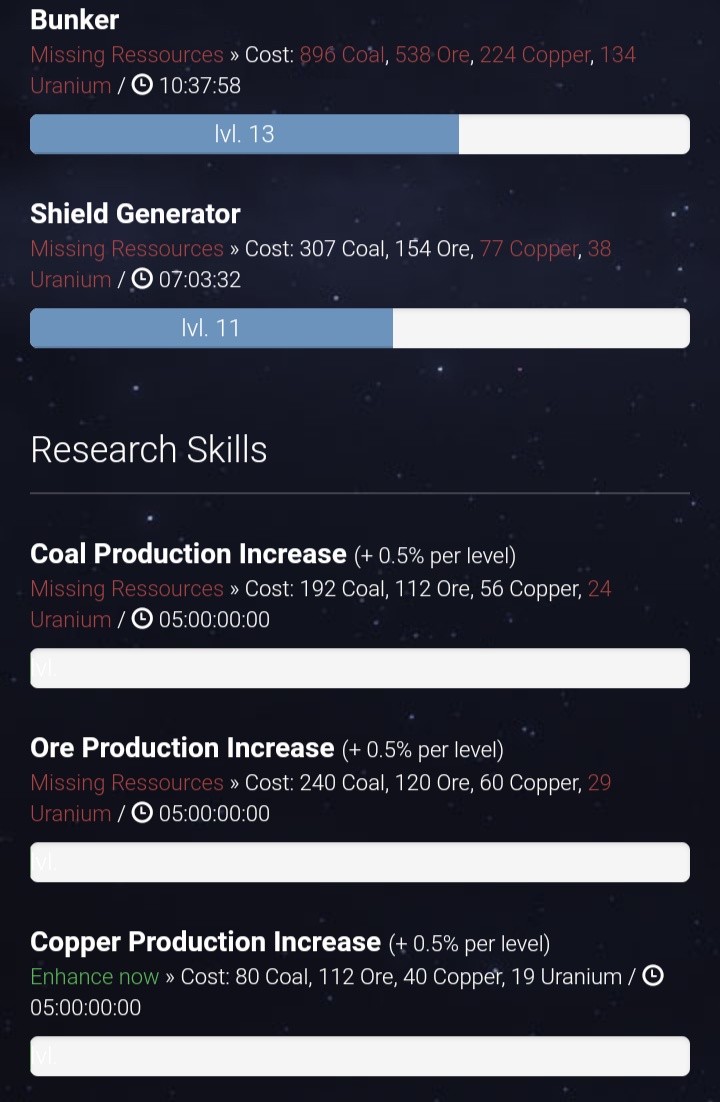Viewport: 720px width, 1102px height.
Task: Click the Shield Generator clock icon
Action: (142, 279)
